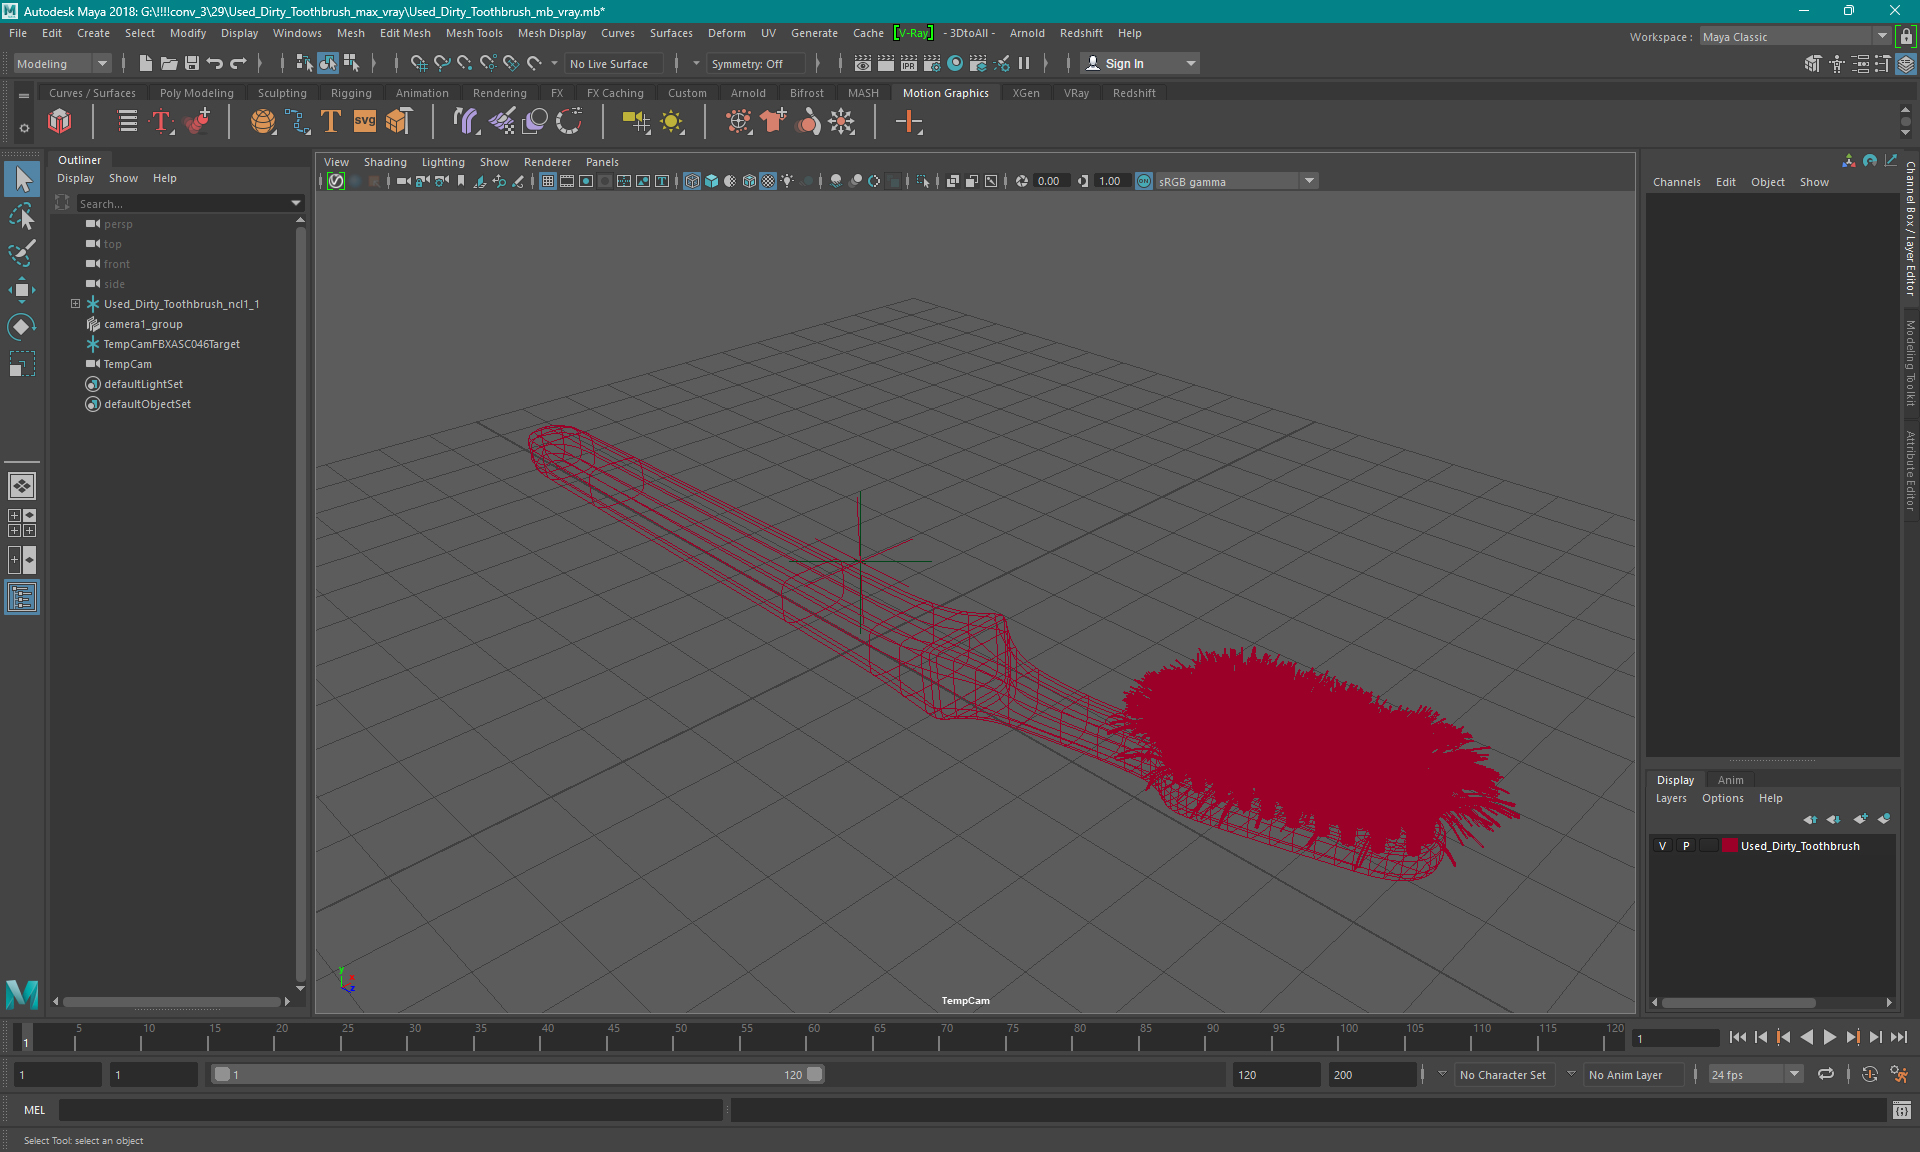Toggle the Outliner panel layout button
This screenshot has width=1920, height=1152.
[x=22, y=598]
